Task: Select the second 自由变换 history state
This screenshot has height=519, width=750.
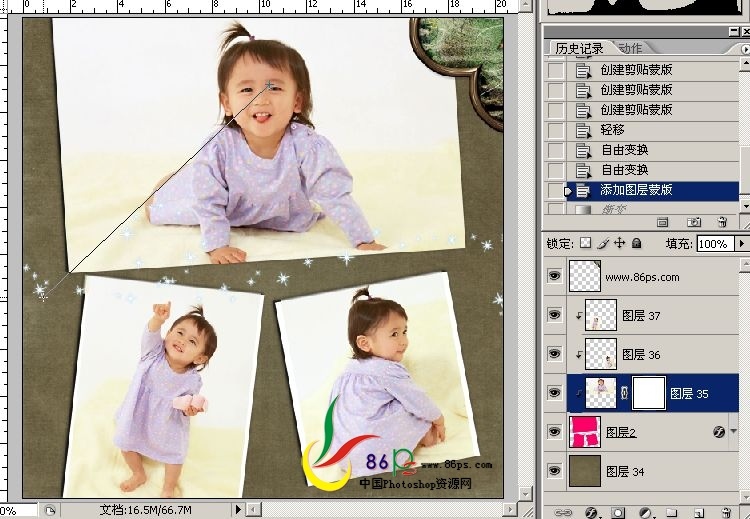Action: 653,170
